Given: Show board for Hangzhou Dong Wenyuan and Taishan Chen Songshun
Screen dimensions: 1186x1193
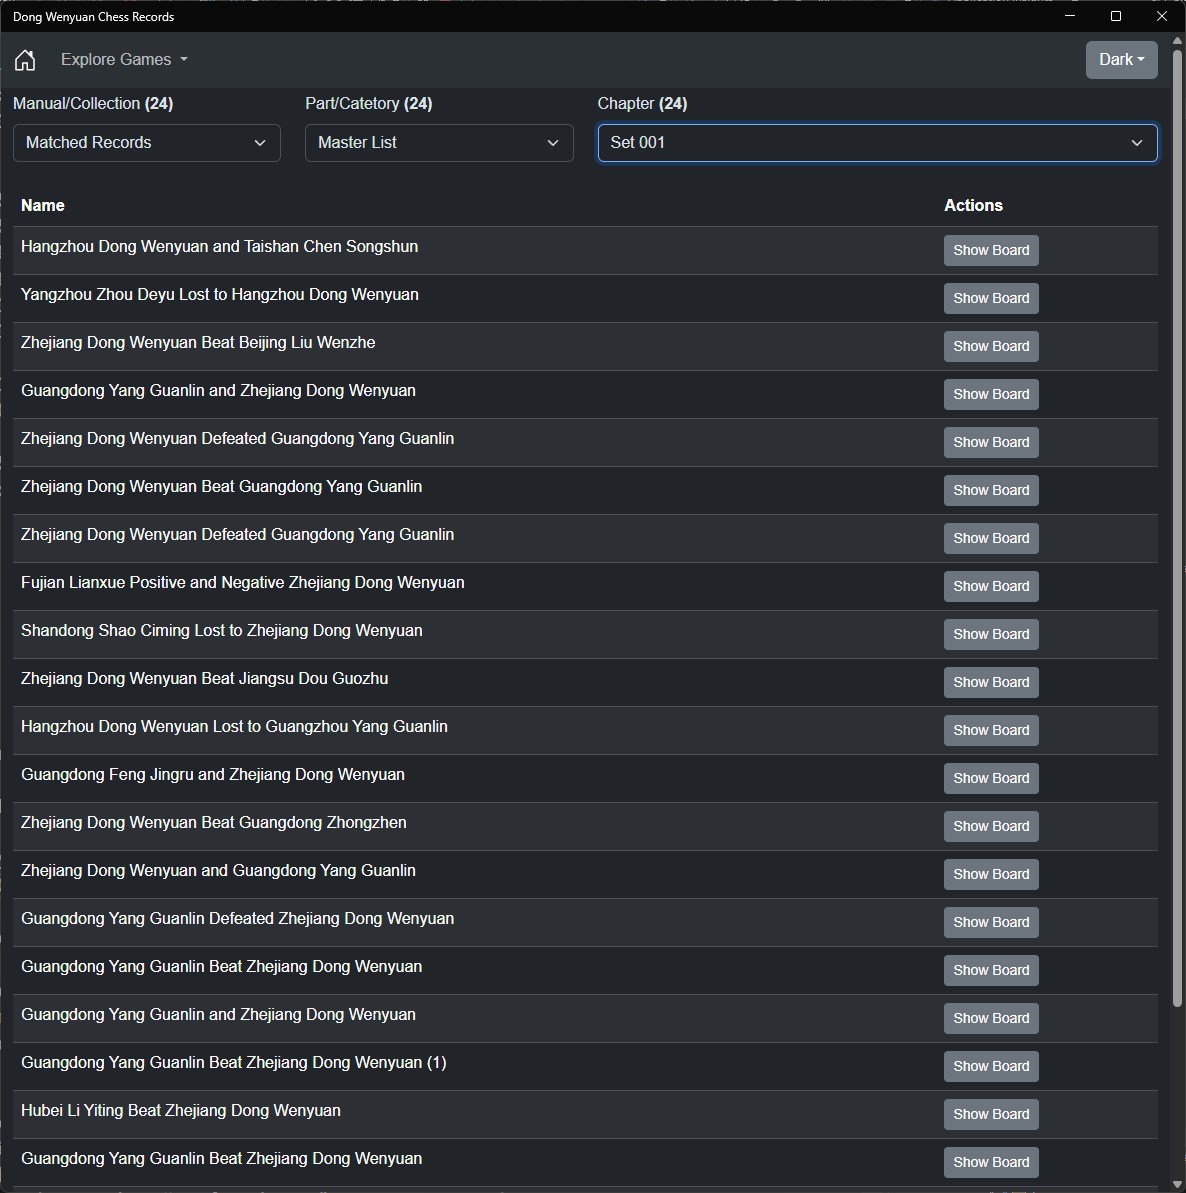Looking at the screenshot, I should pyautogui.click(x=990, y=250).
